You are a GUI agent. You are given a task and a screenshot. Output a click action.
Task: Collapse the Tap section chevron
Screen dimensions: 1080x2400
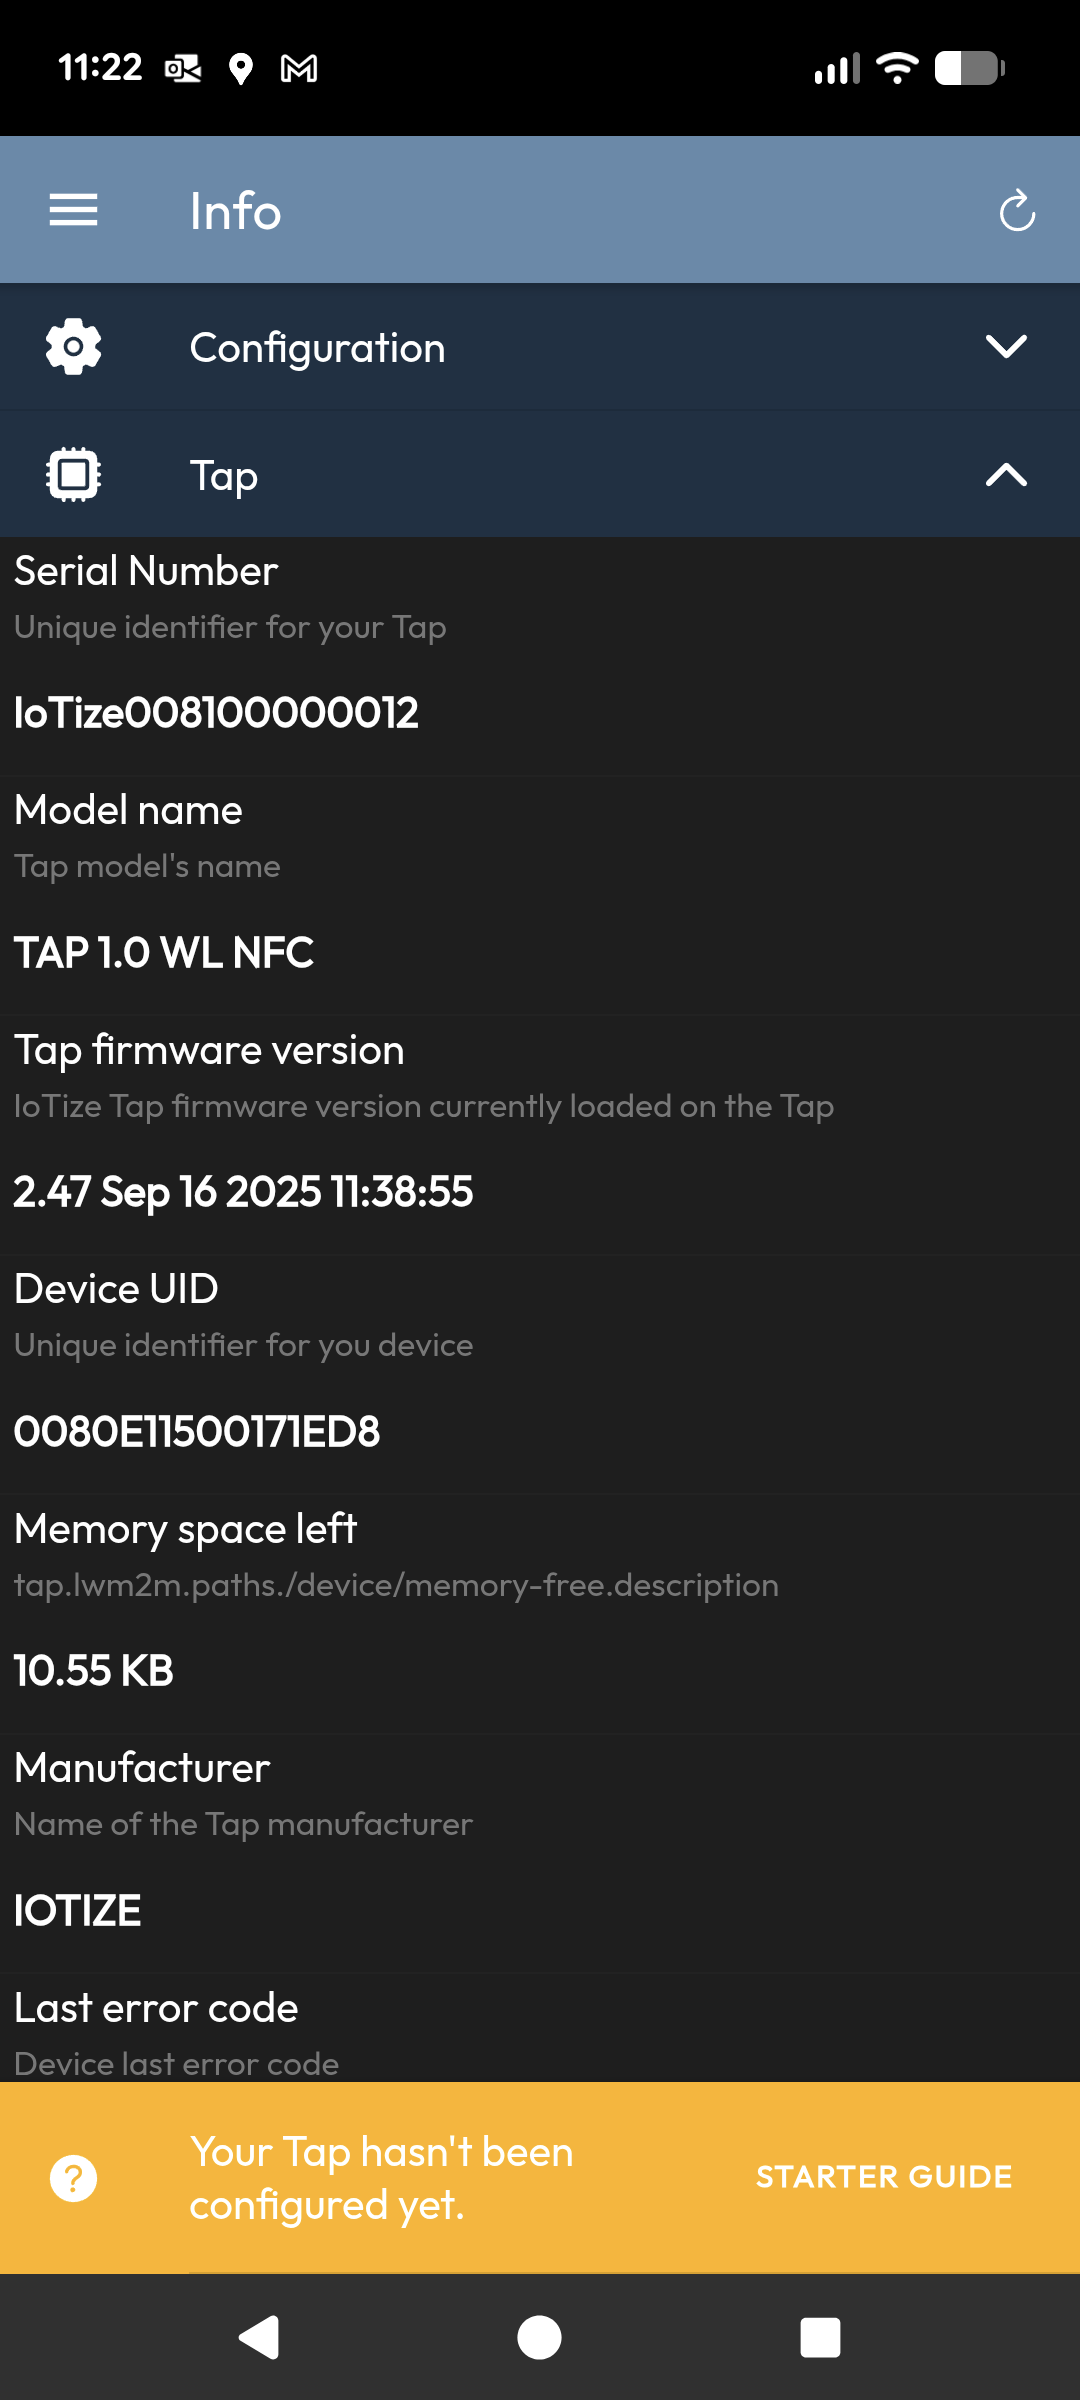click(x=1006, y=475)
